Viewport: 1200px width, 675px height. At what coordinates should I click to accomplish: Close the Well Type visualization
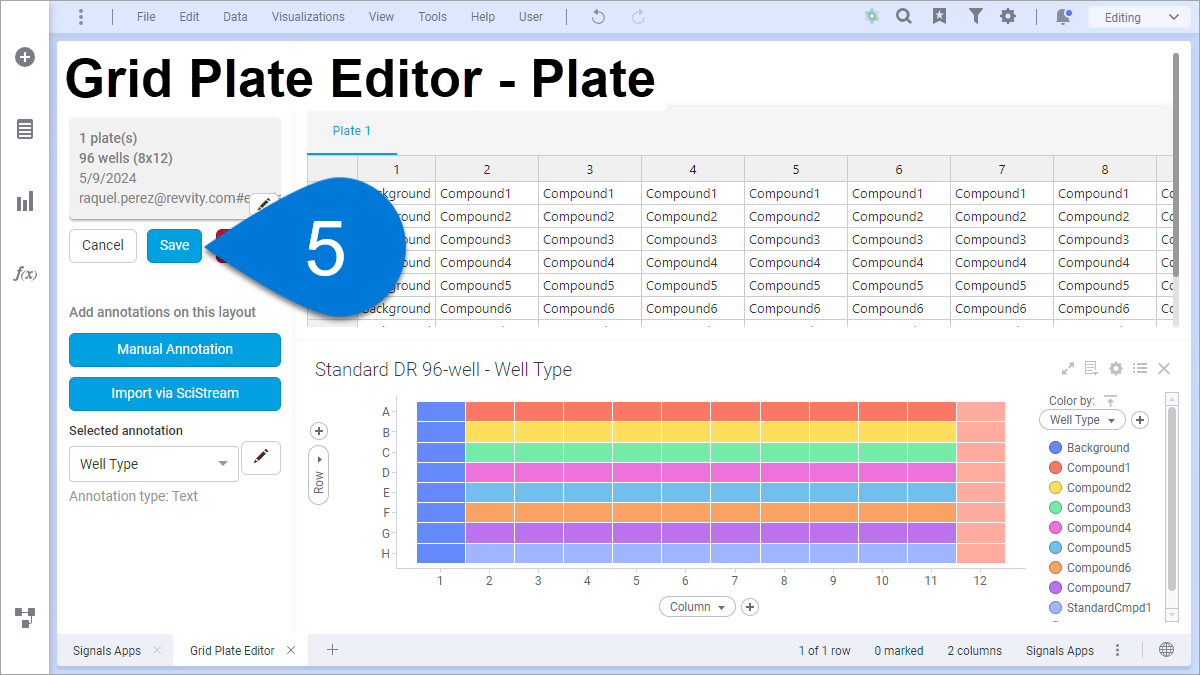coord(1164,369)
